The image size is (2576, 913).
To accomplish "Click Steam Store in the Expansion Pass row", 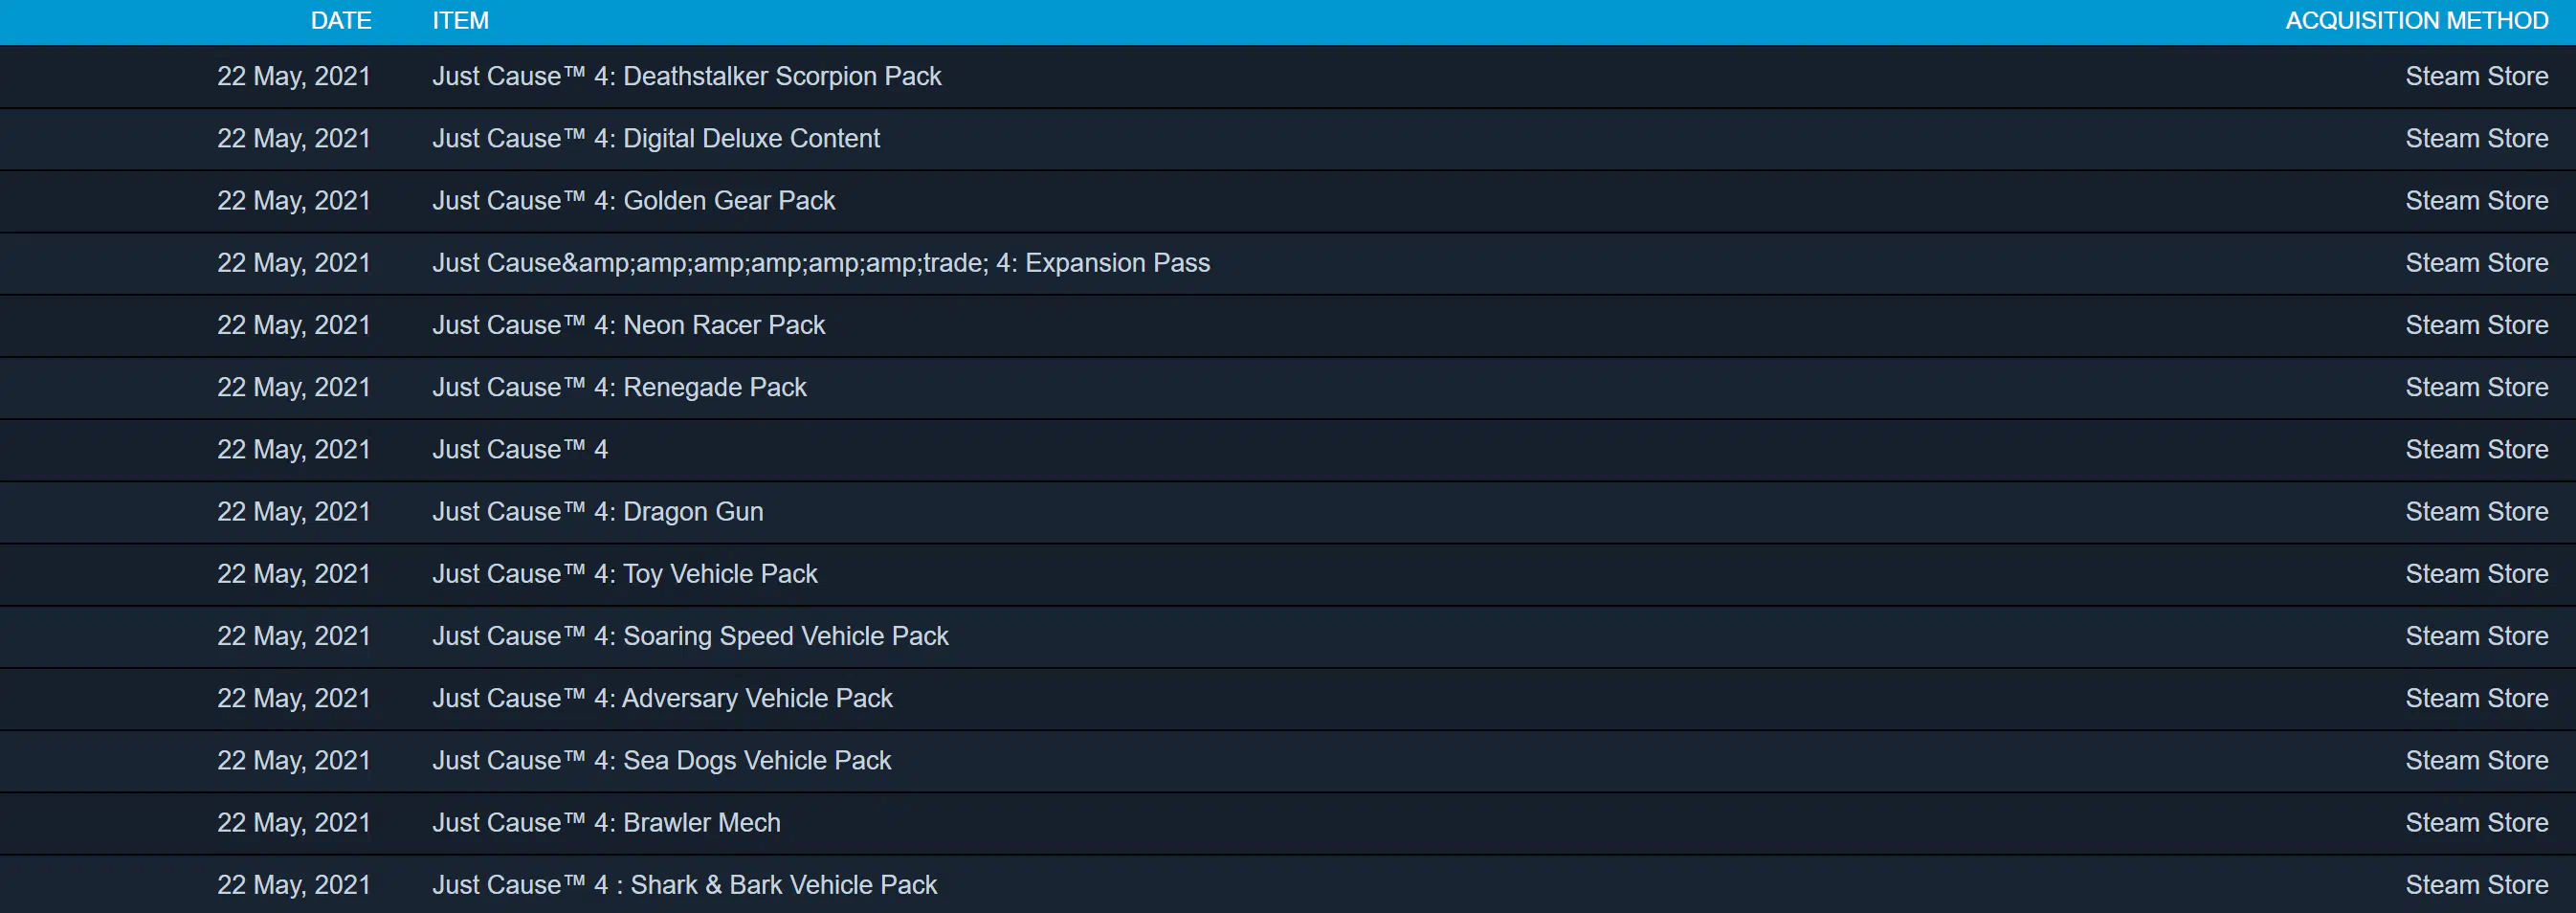I will (2476, 263).
